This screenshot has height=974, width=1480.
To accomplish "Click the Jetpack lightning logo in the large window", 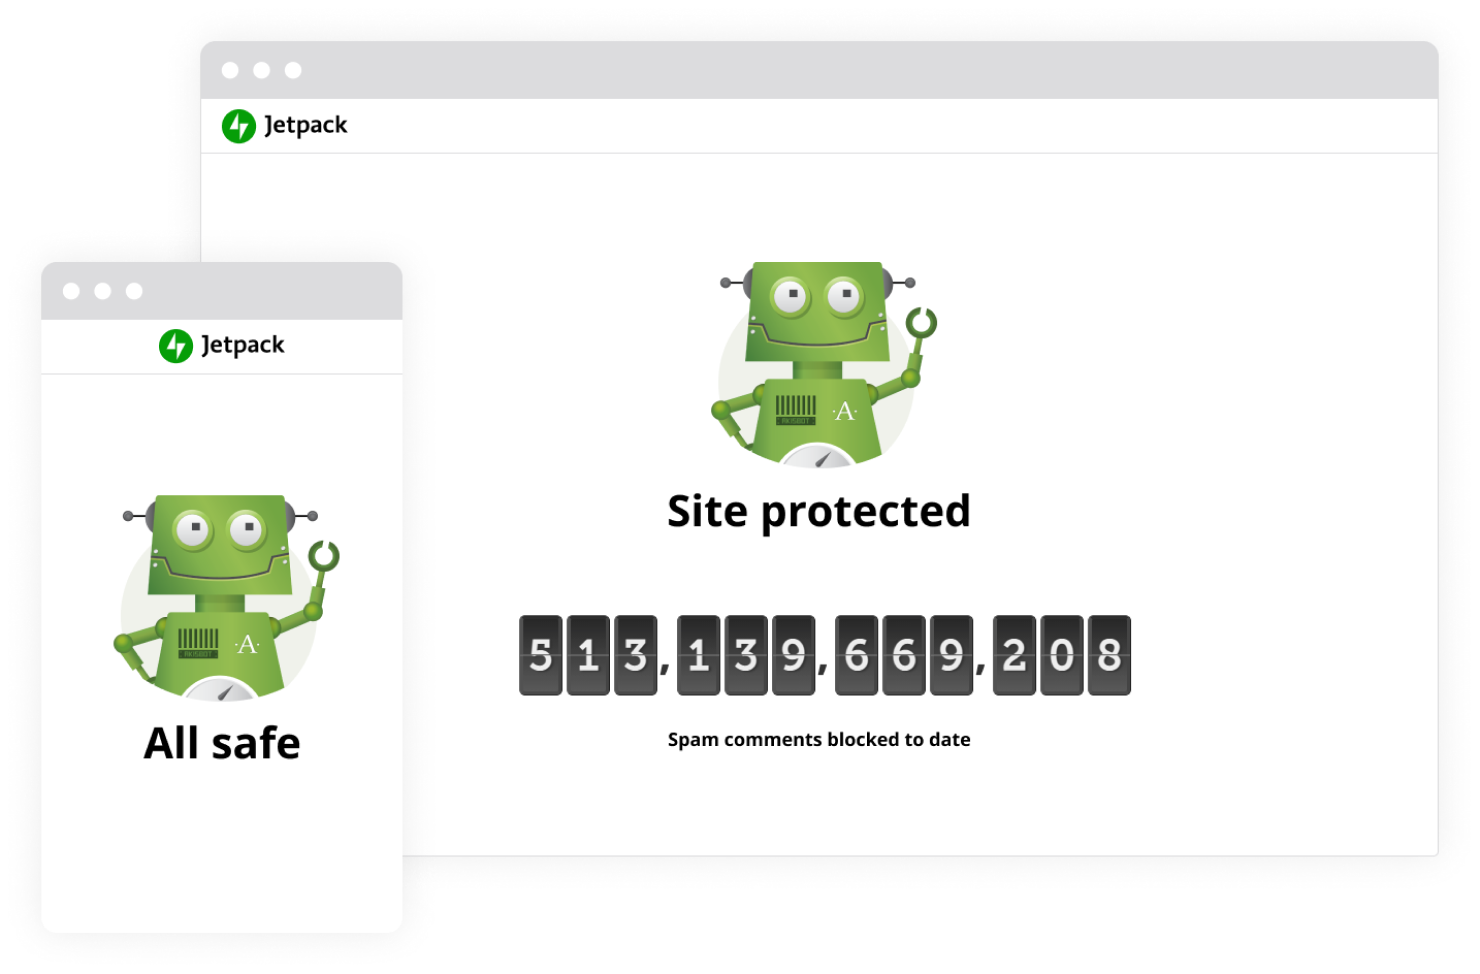I will [x=239, y=126].
